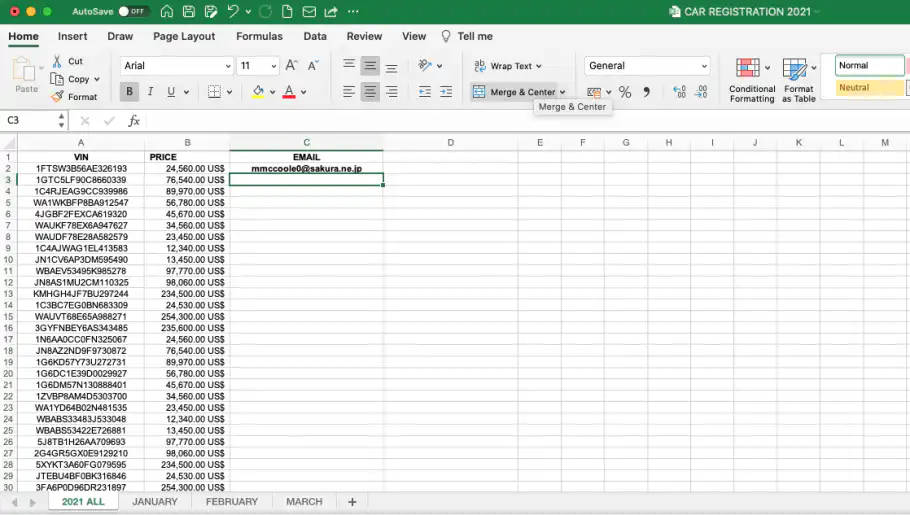The height and width of the screenshot is (515, 910).
Task: Open font size 11 dropdown
Action: pyautogui.click(x=274, y=66)
